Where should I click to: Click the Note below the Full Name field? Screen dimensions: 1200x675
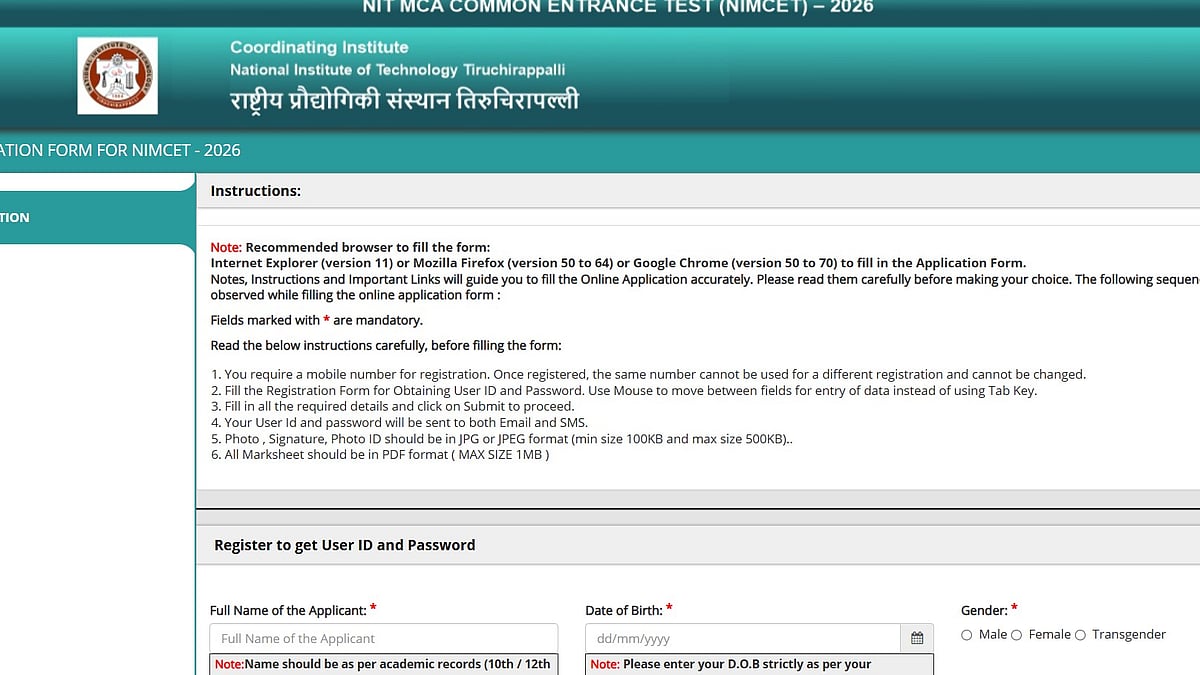coord(383,664)
